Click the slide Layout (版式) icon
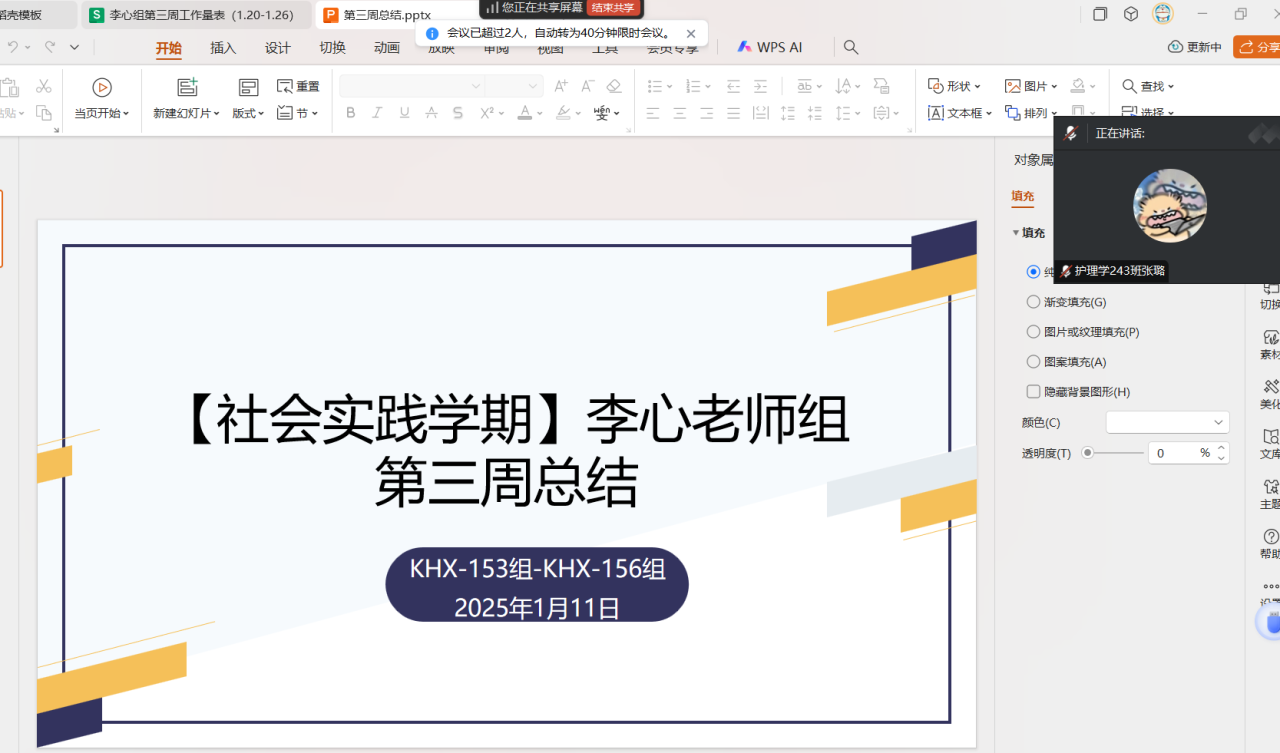 coord(248,87)
